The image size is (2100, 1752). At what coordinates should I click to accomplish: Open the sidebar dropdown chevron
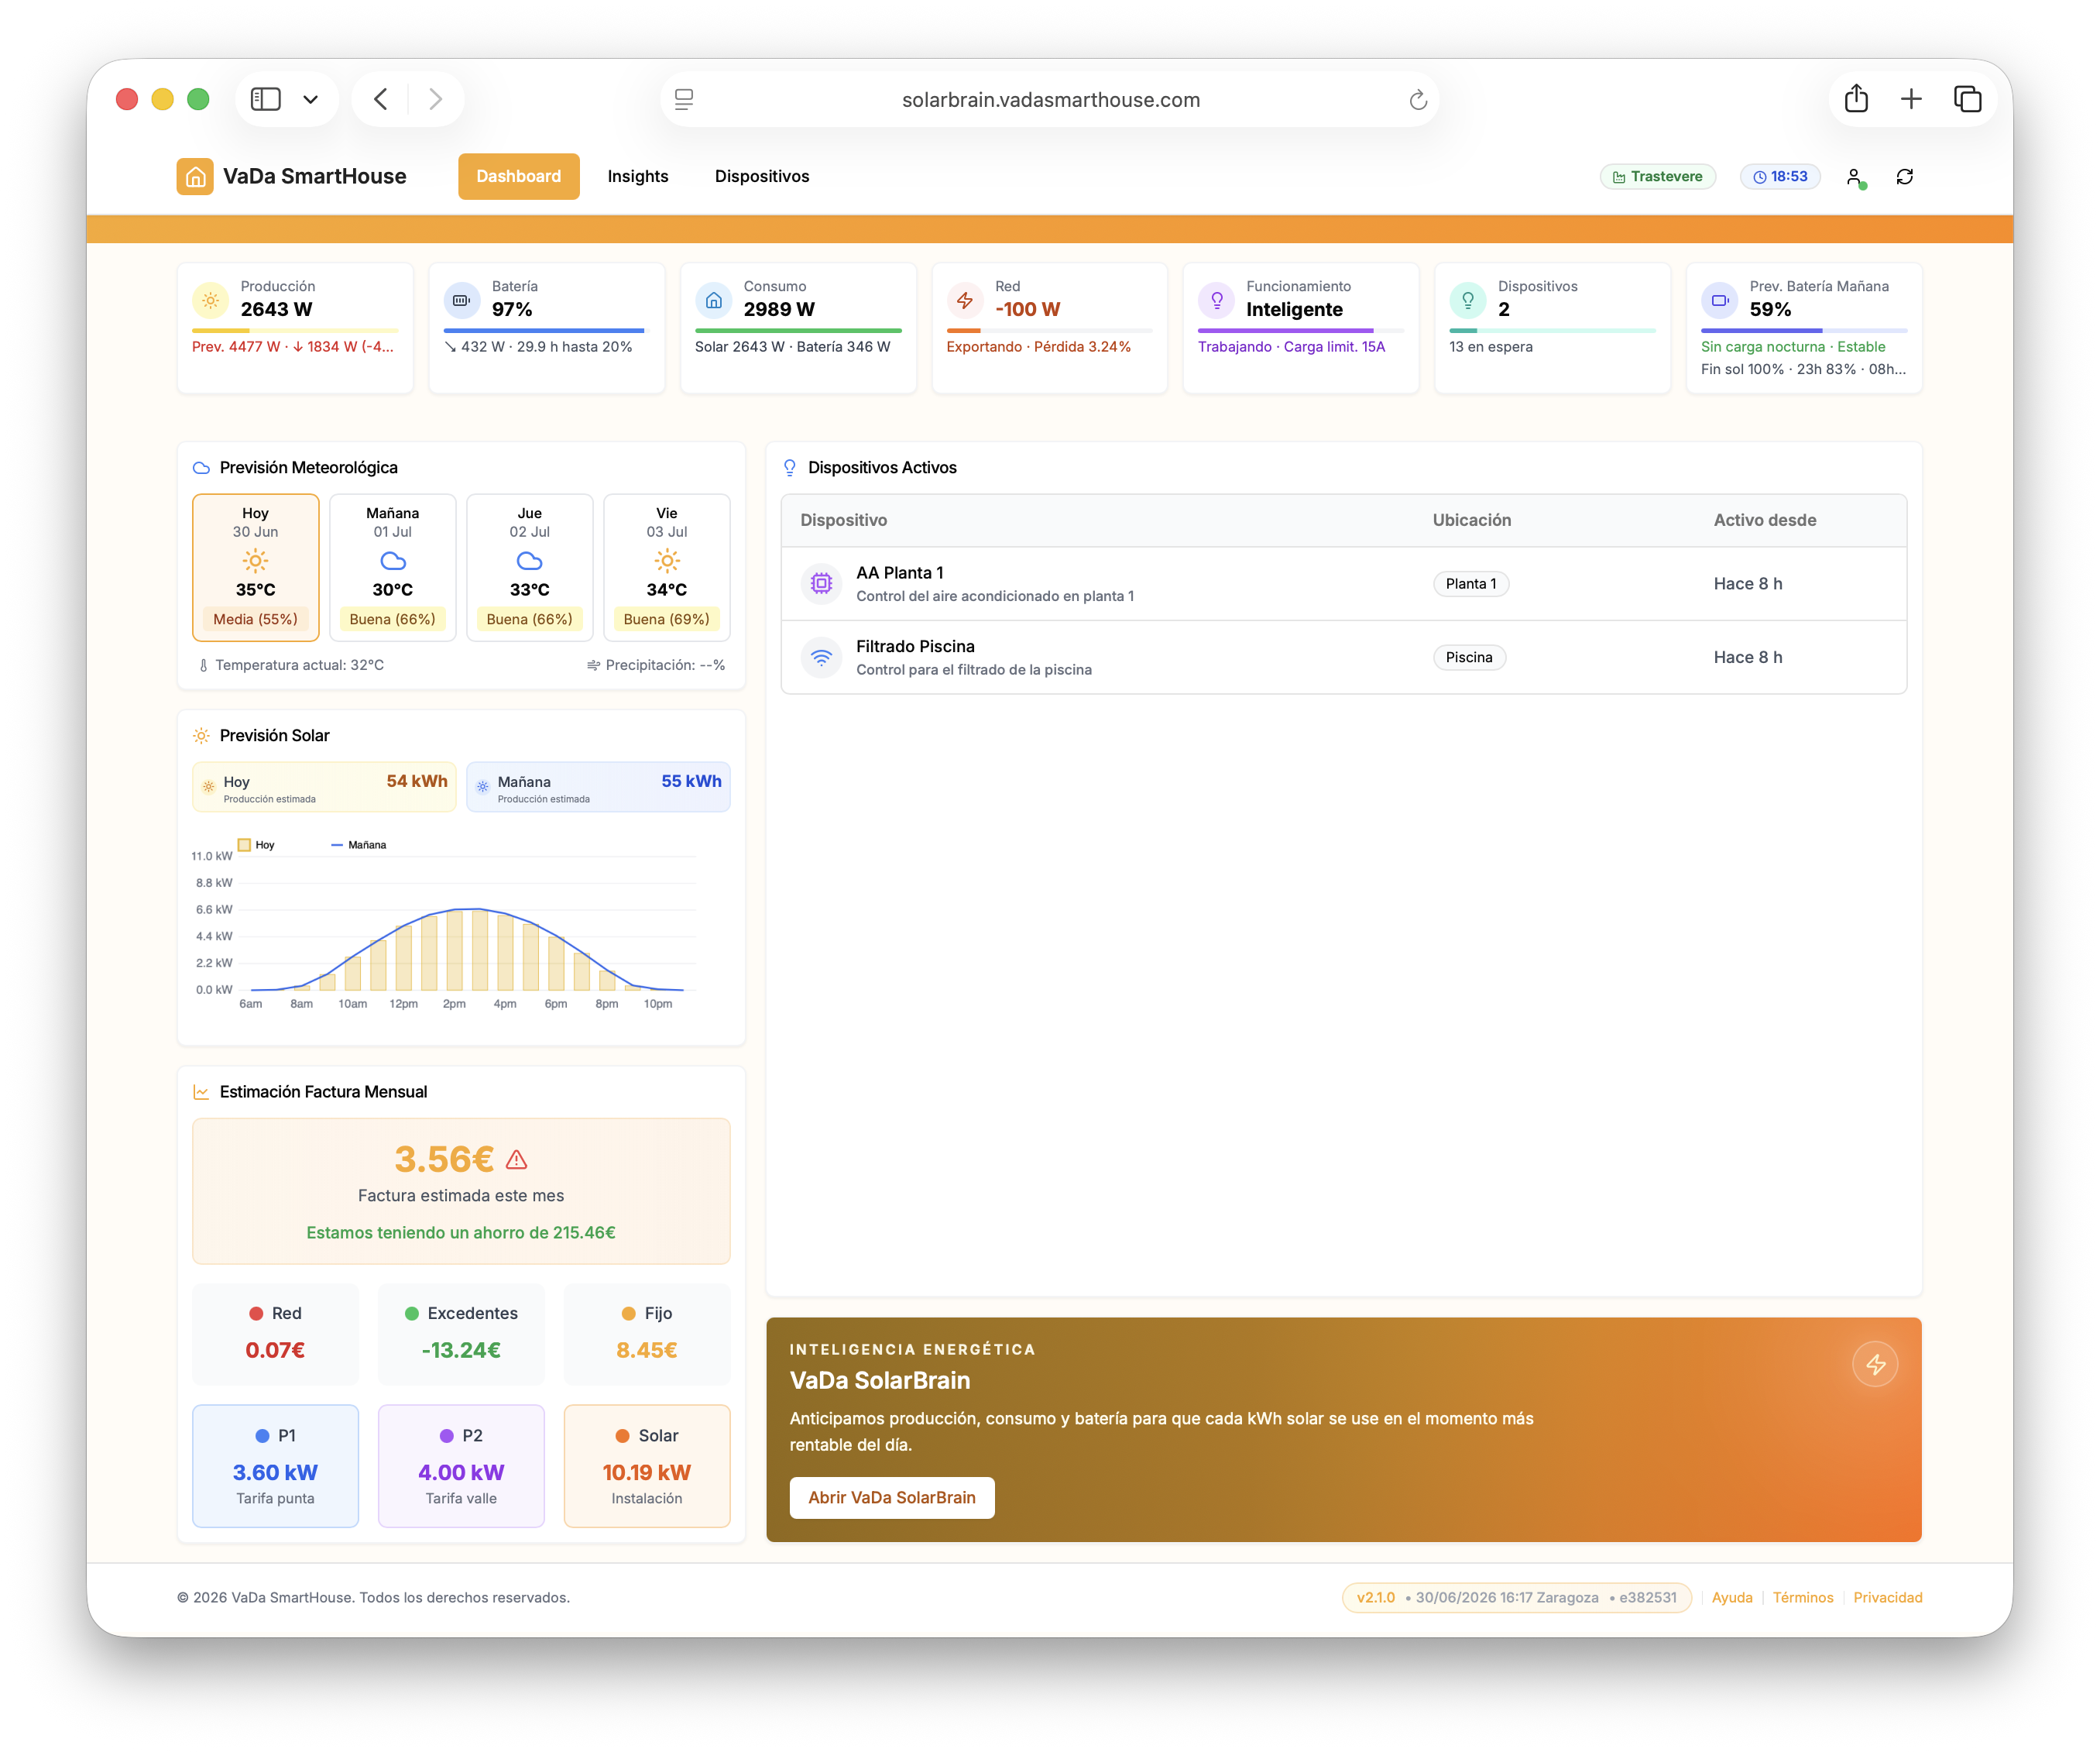point(311,99)
